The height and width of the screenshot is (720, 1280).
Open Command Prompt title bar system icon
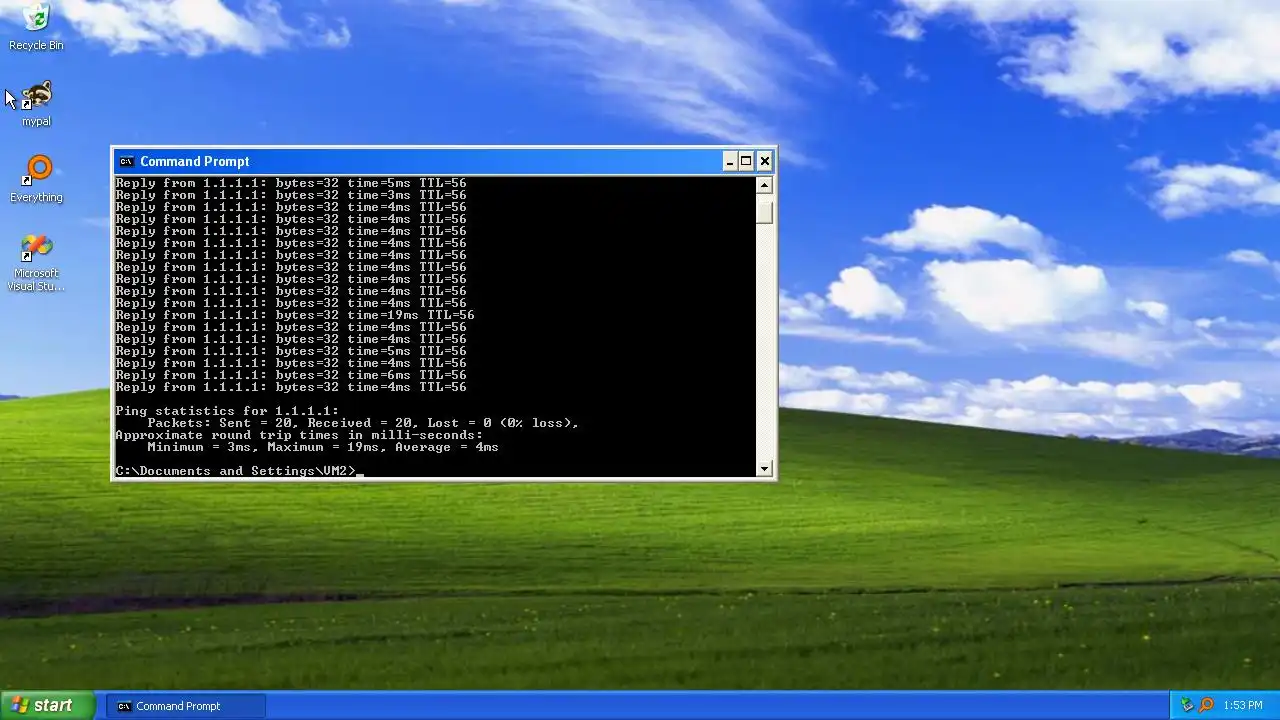pyautogui.click(x=126, y=161)
